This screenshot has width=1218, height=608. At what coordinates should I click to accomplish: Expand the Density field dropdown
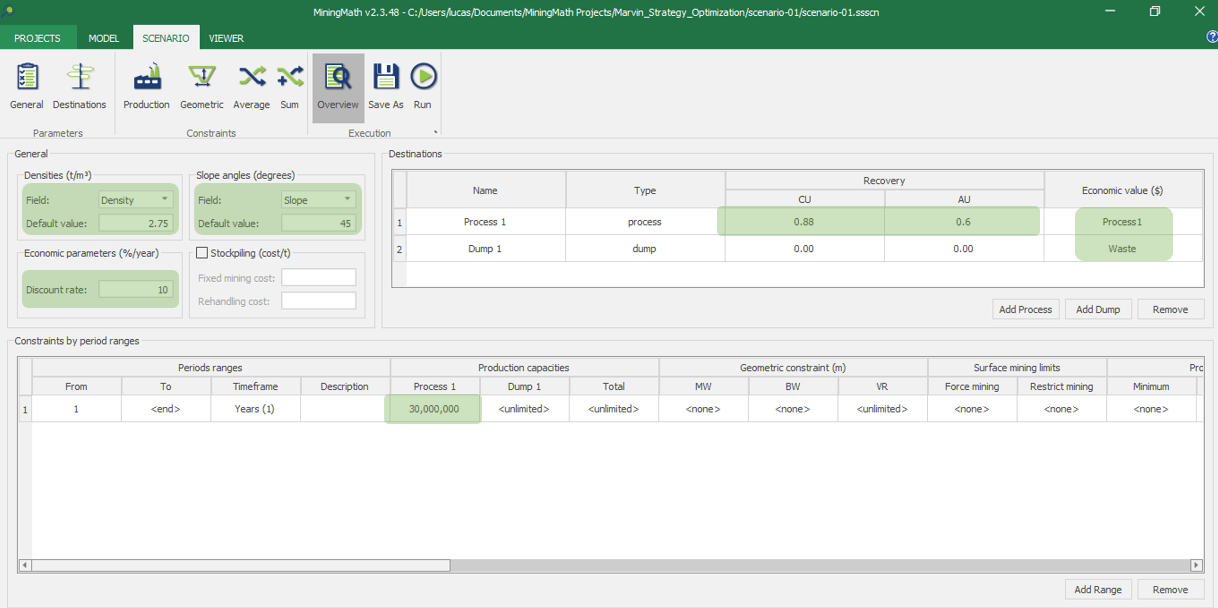(x=164, y=200)
